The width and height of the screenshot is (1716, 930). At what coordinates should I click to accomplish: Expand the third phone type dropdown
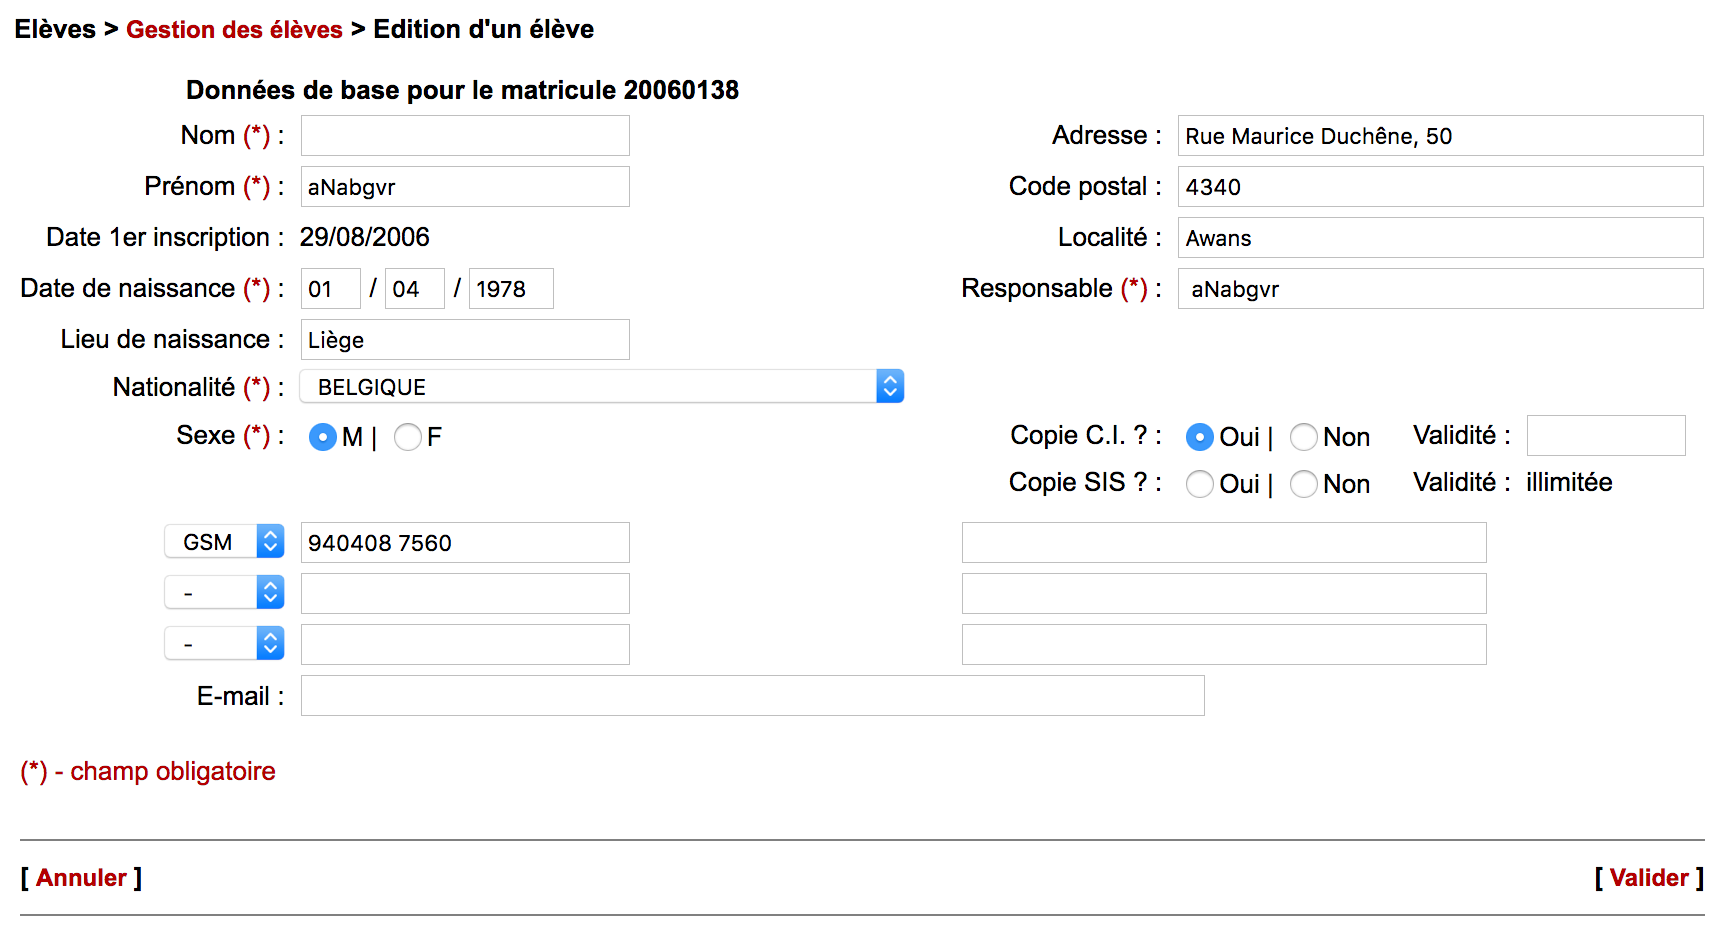[x=224, y=644]
